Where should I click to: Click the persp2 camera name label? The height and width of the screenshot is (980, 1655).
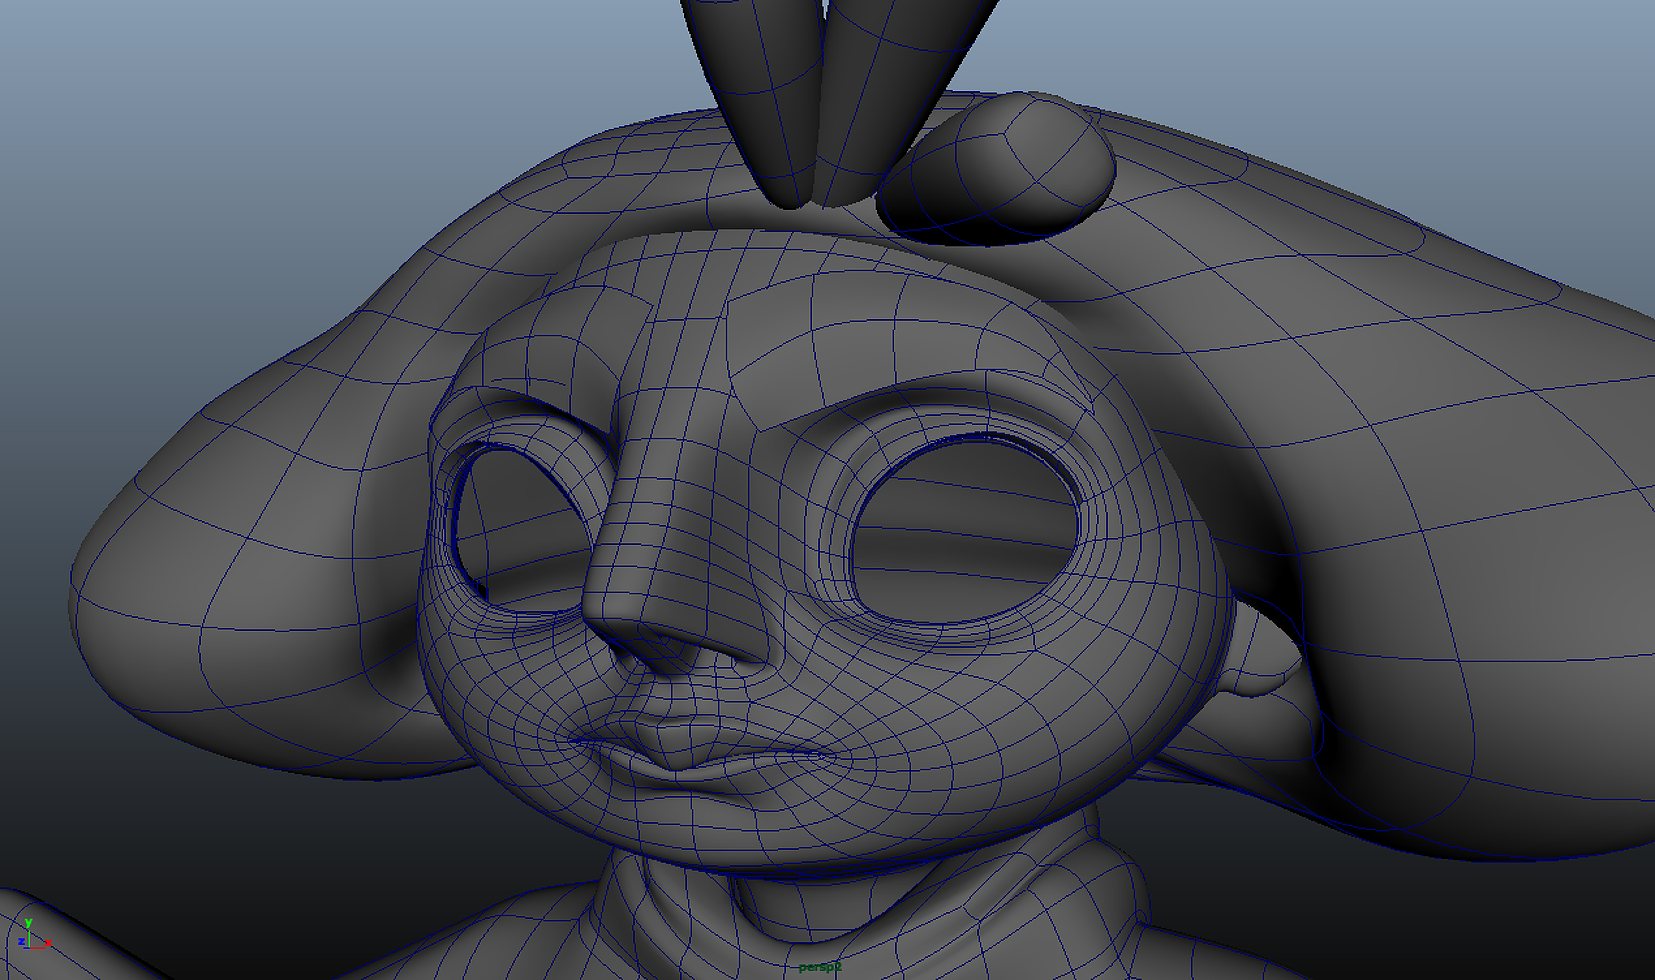(820, 967)
